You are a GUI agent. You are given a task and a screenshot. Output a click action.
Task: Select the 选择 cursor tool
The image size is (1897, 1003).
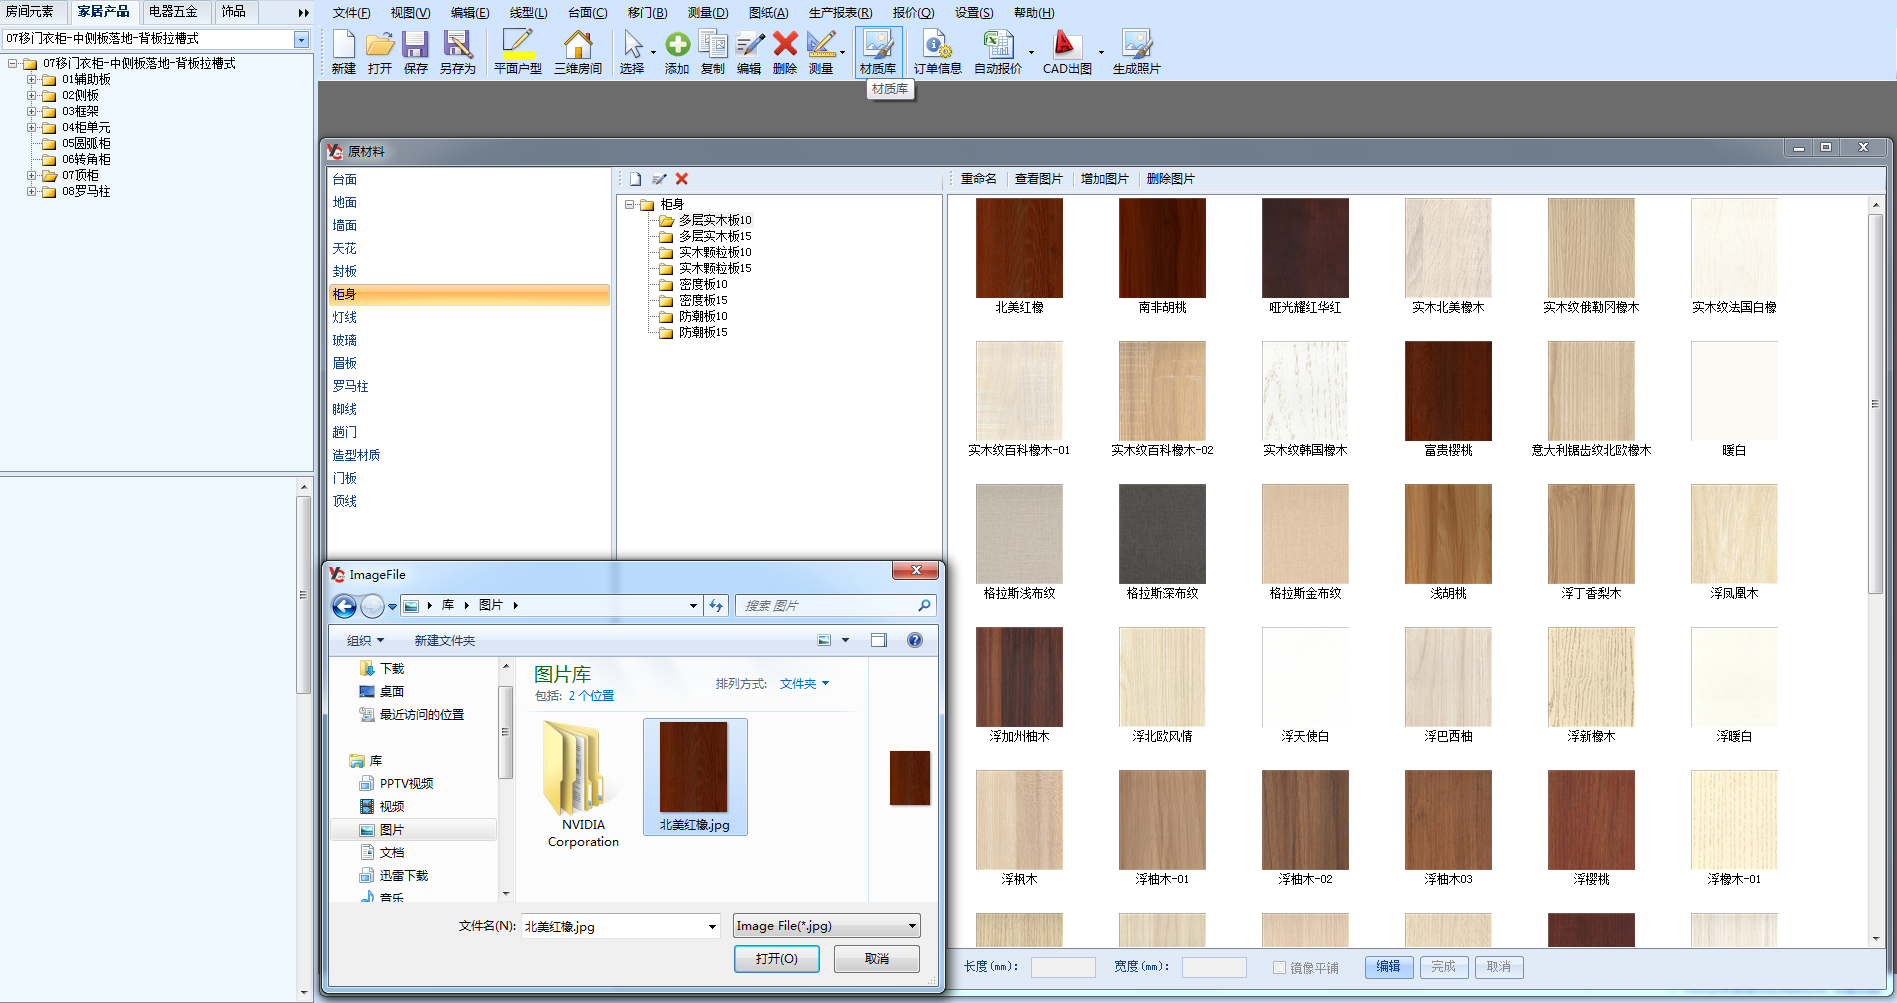[x=632, y=52]
